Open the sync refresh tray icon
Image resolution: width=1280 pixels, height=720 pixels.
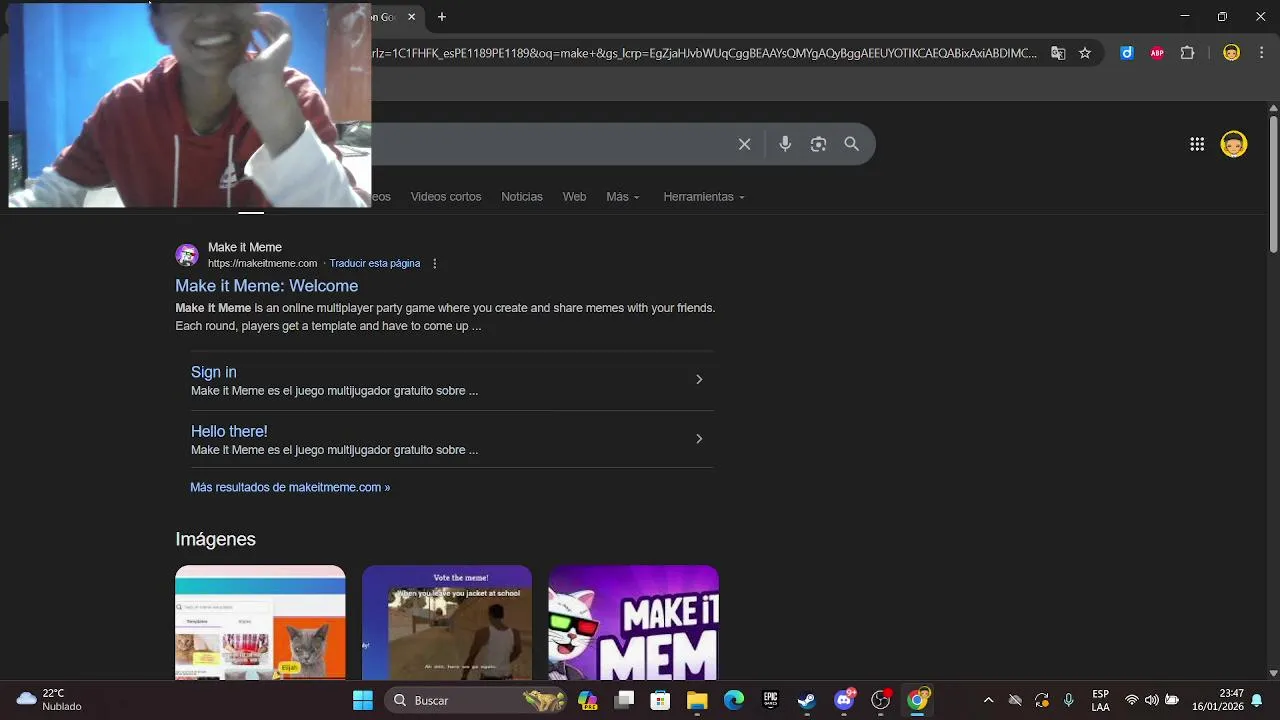[1042, 700]
